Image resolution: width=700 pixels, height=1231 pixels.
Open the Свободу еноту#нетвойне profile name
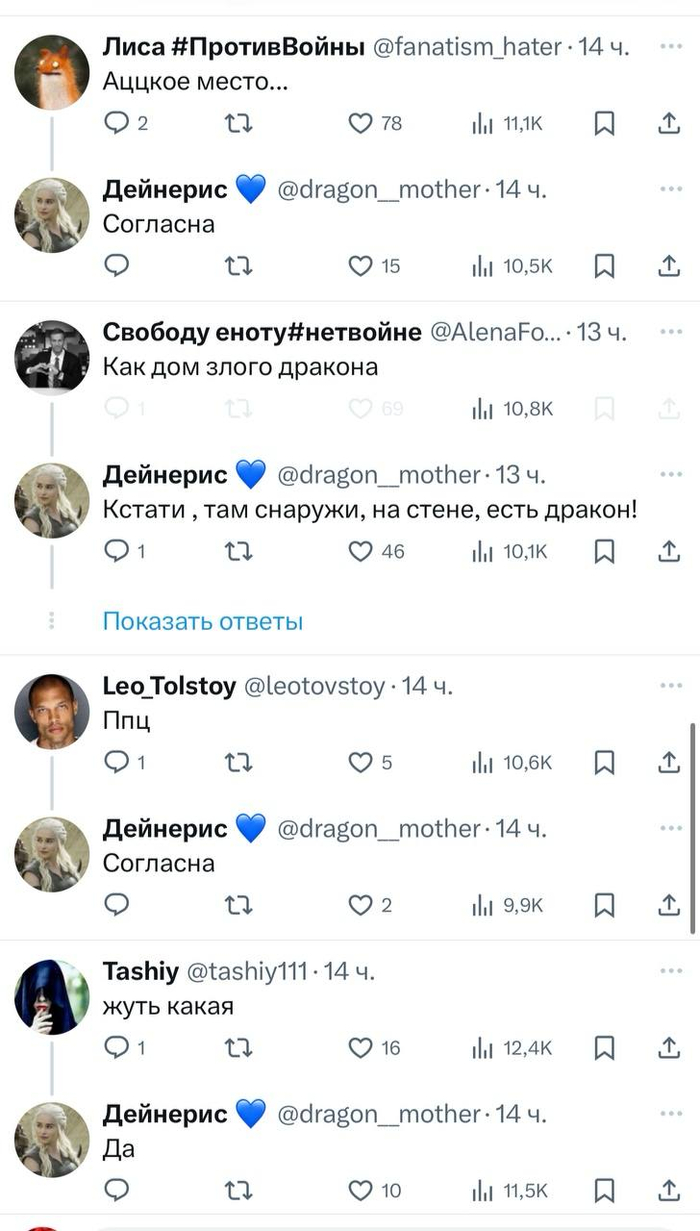262,333
